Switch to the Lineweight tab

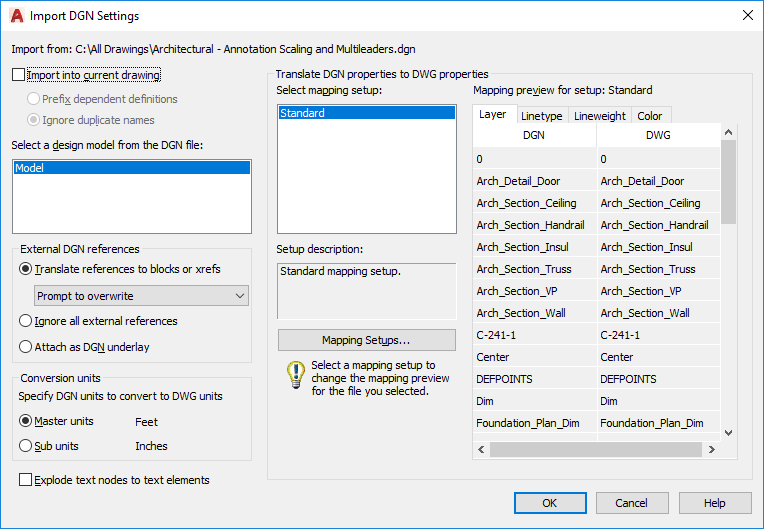click(600, 116)
